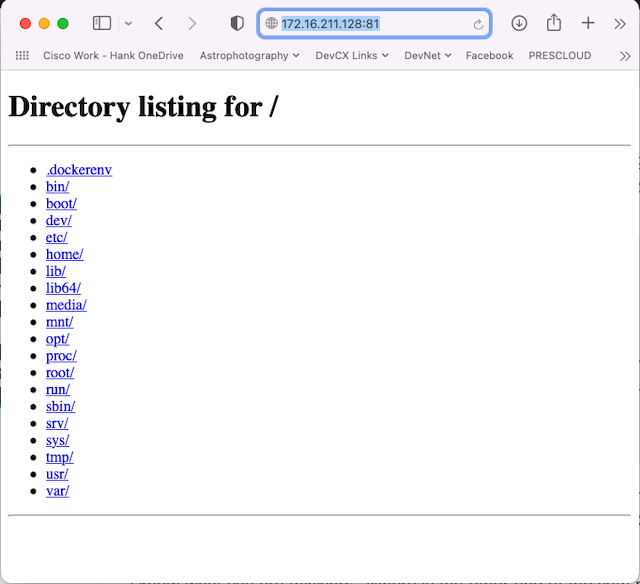This screenshot has height=584, width=640.
Task: Open the sidebar tab group dropdown
Action: coord(128,23)
